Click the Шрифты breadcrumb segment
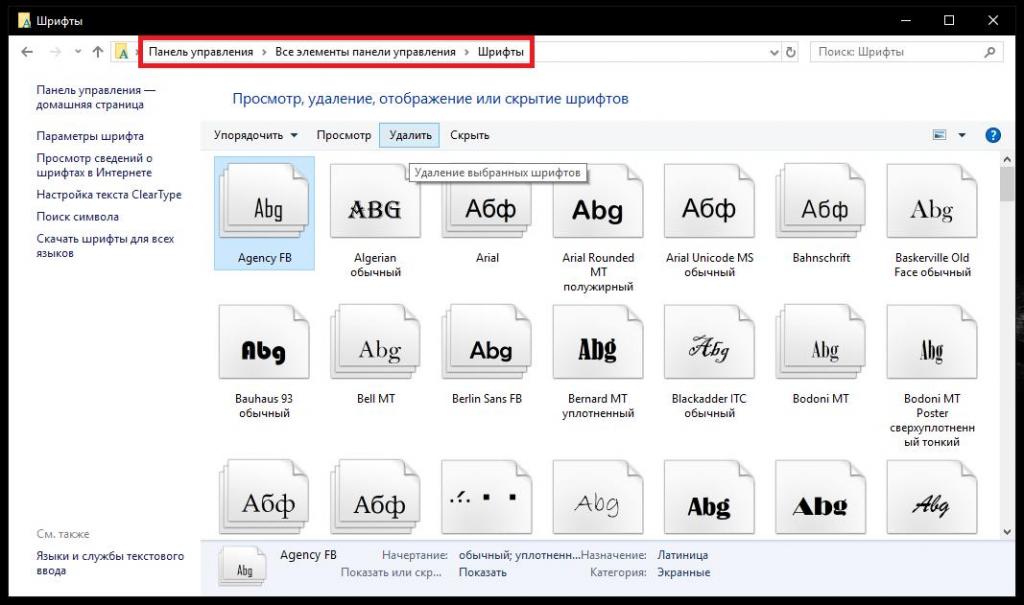Screen dimensions: 1024x605 (500, 52)
